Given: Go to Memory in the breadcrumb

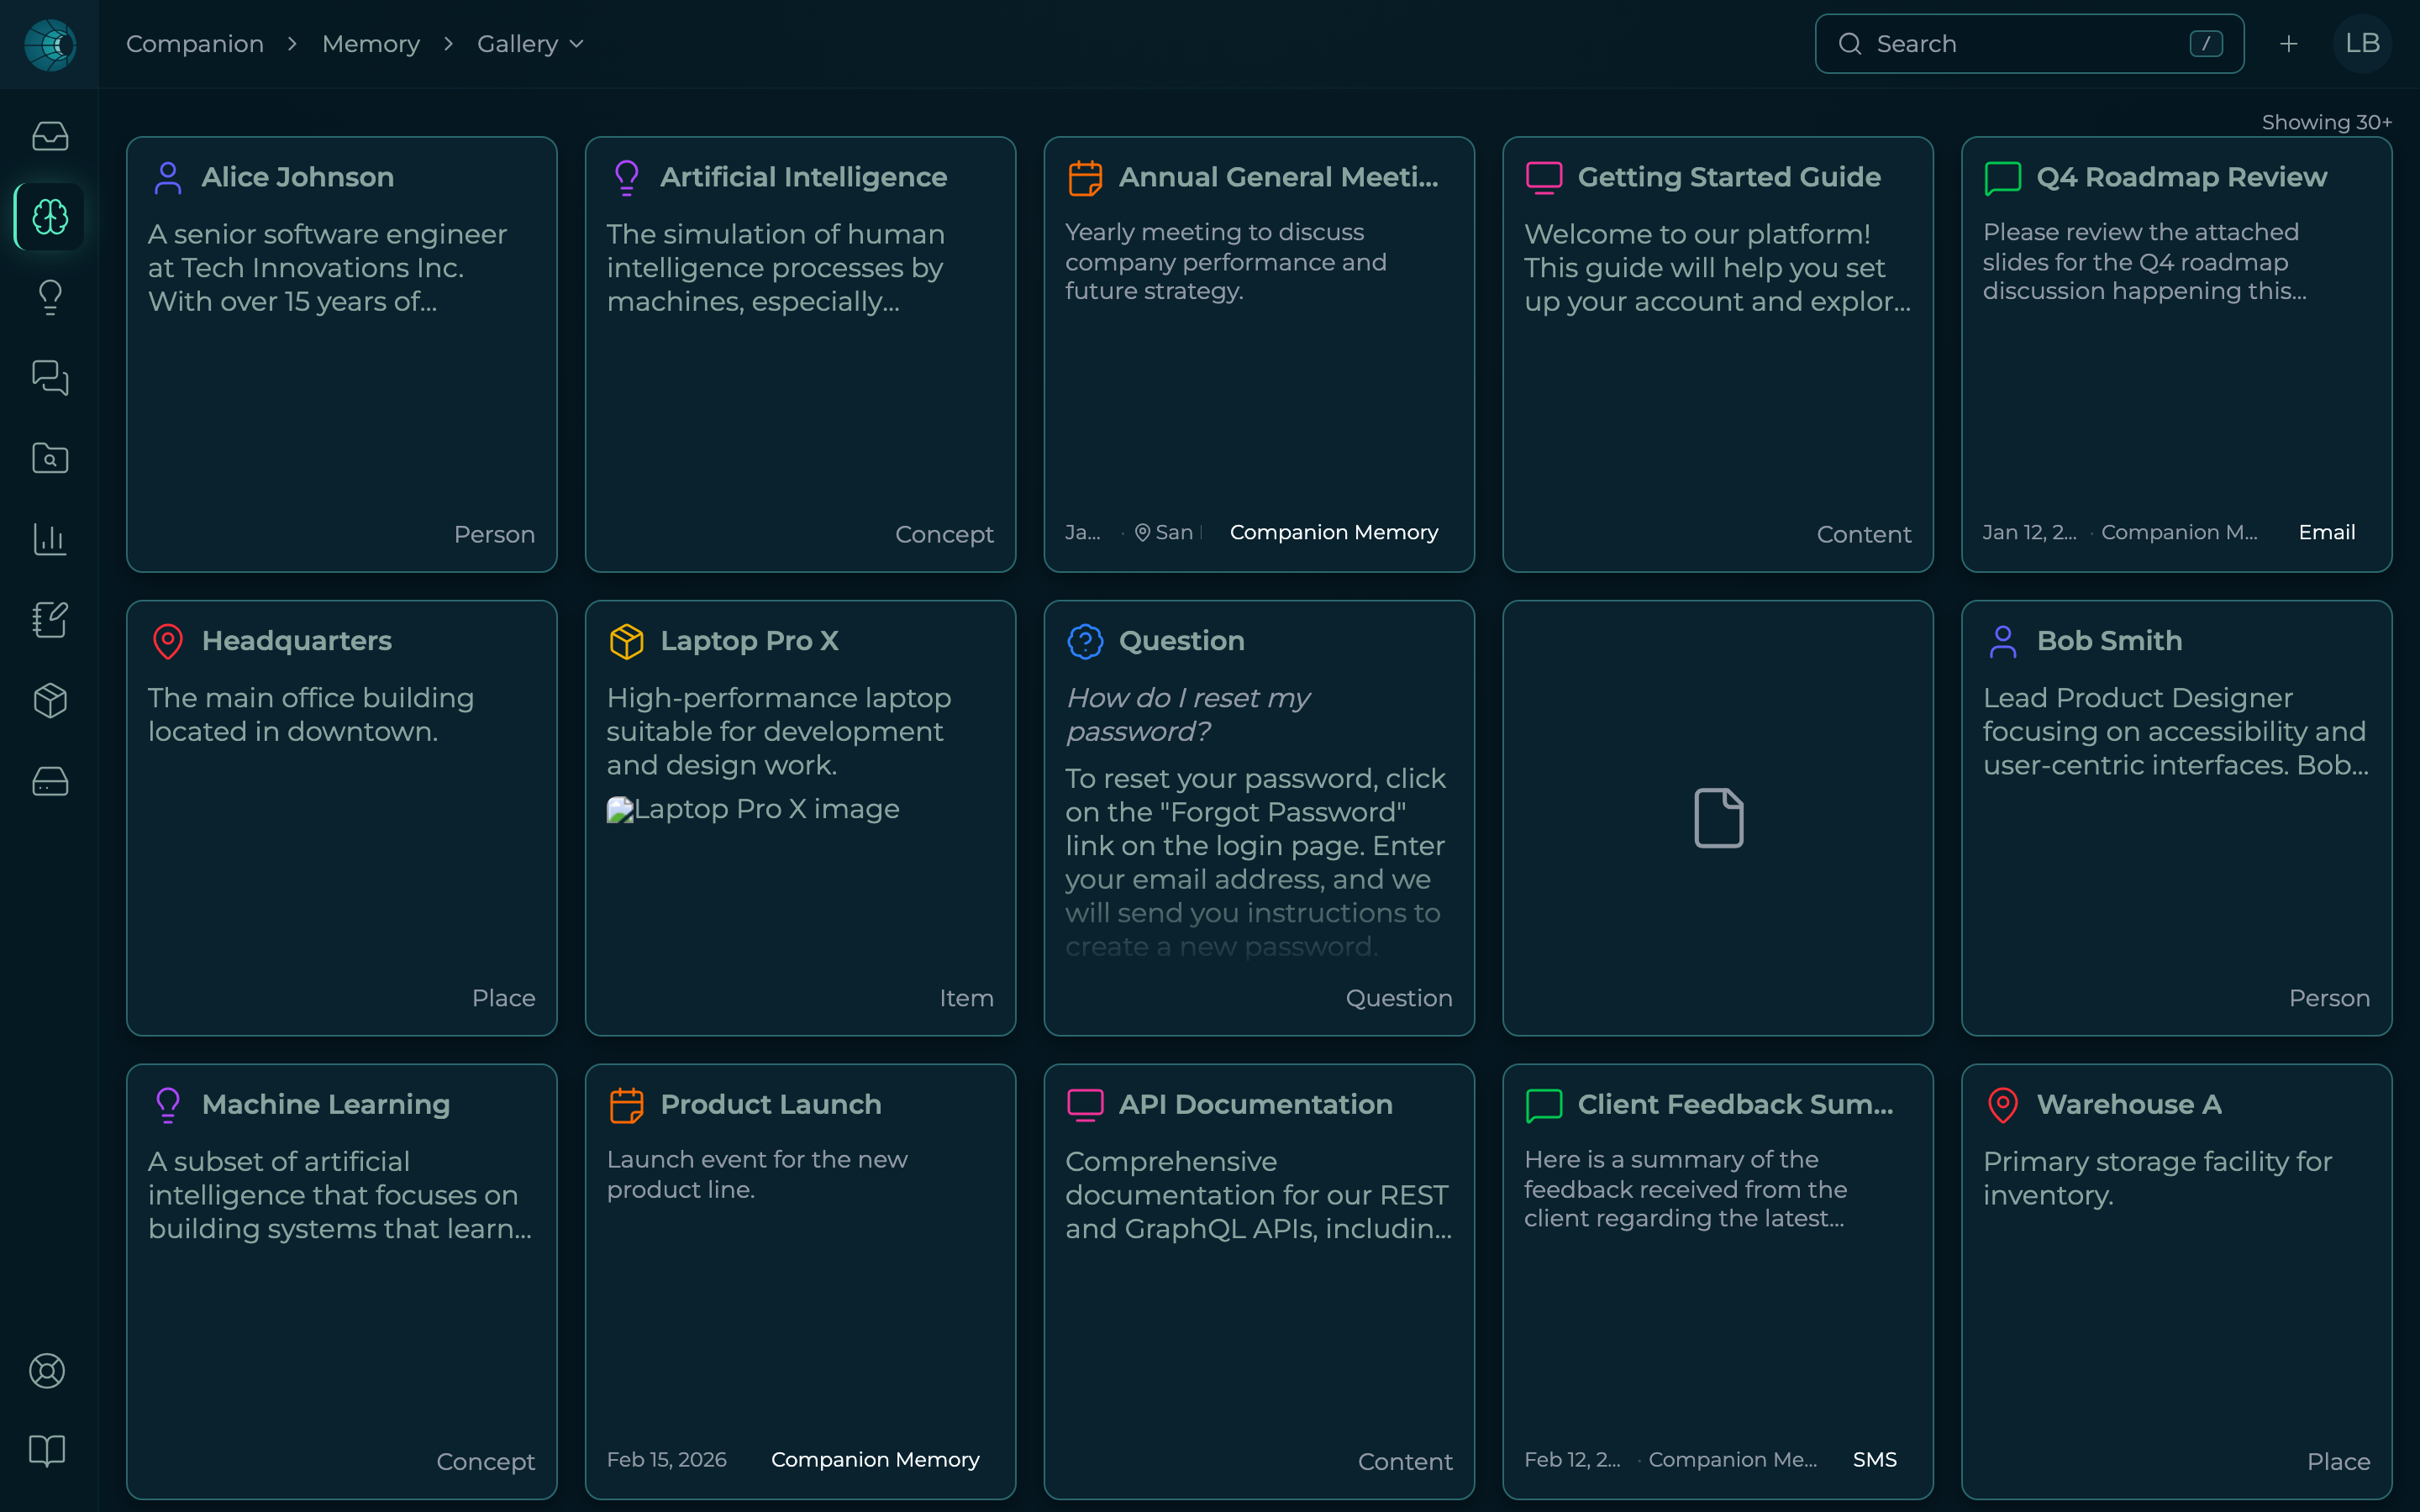Looking at the screenshot, I should coord(370,44).
